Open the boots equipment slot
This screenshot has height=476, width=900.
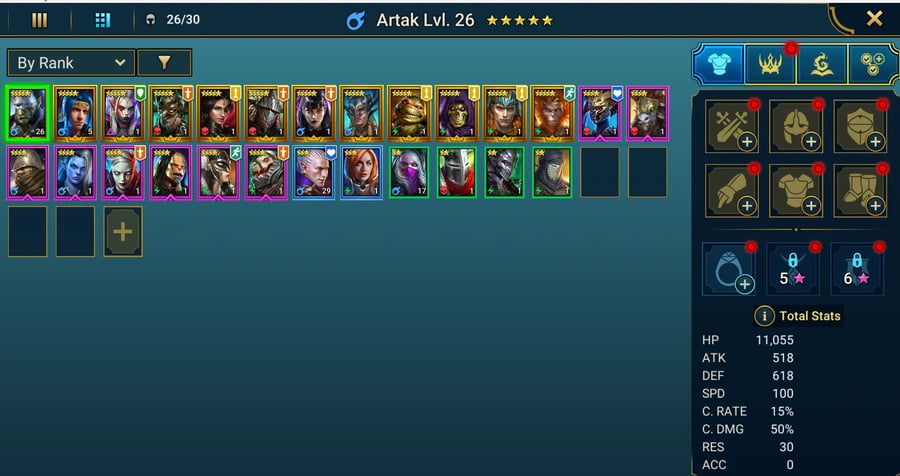point(860,191)
